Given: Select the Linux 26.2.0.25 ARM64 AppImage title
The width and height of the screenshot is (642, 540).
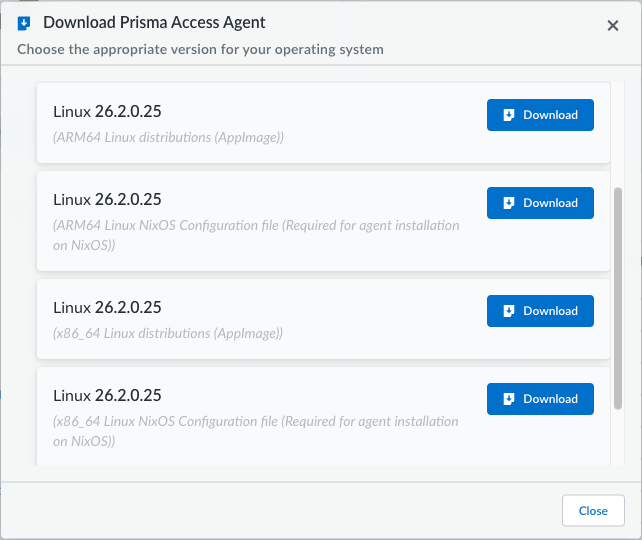Looking at the screenshot, I should pyautogui.click(x=107, y=111).
